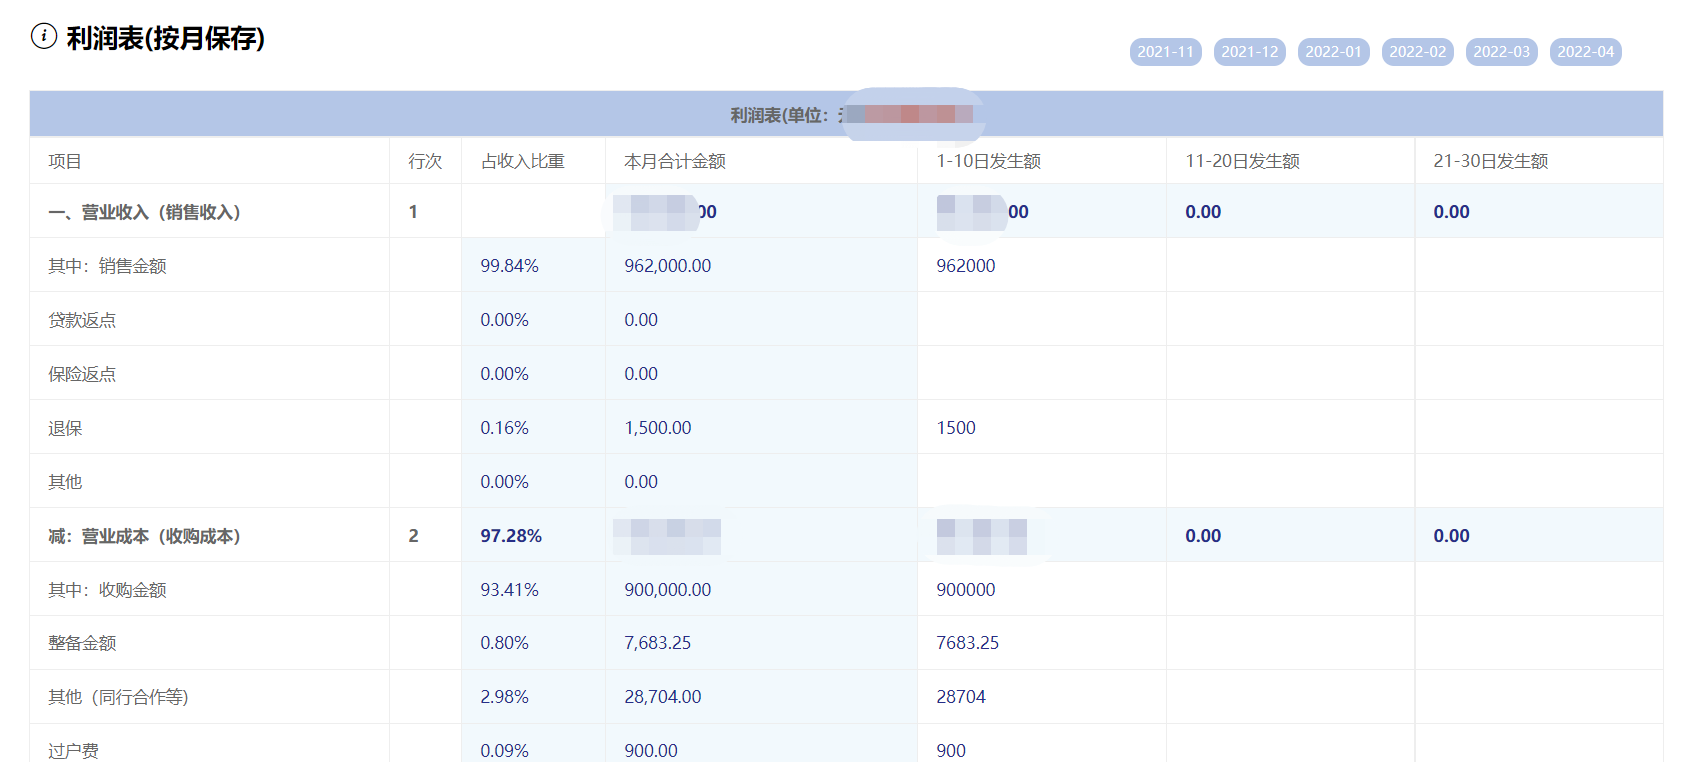Edit the 962000 sales amount field
The width and height of the screenshot is (1687, 762).
point(1040,266)
